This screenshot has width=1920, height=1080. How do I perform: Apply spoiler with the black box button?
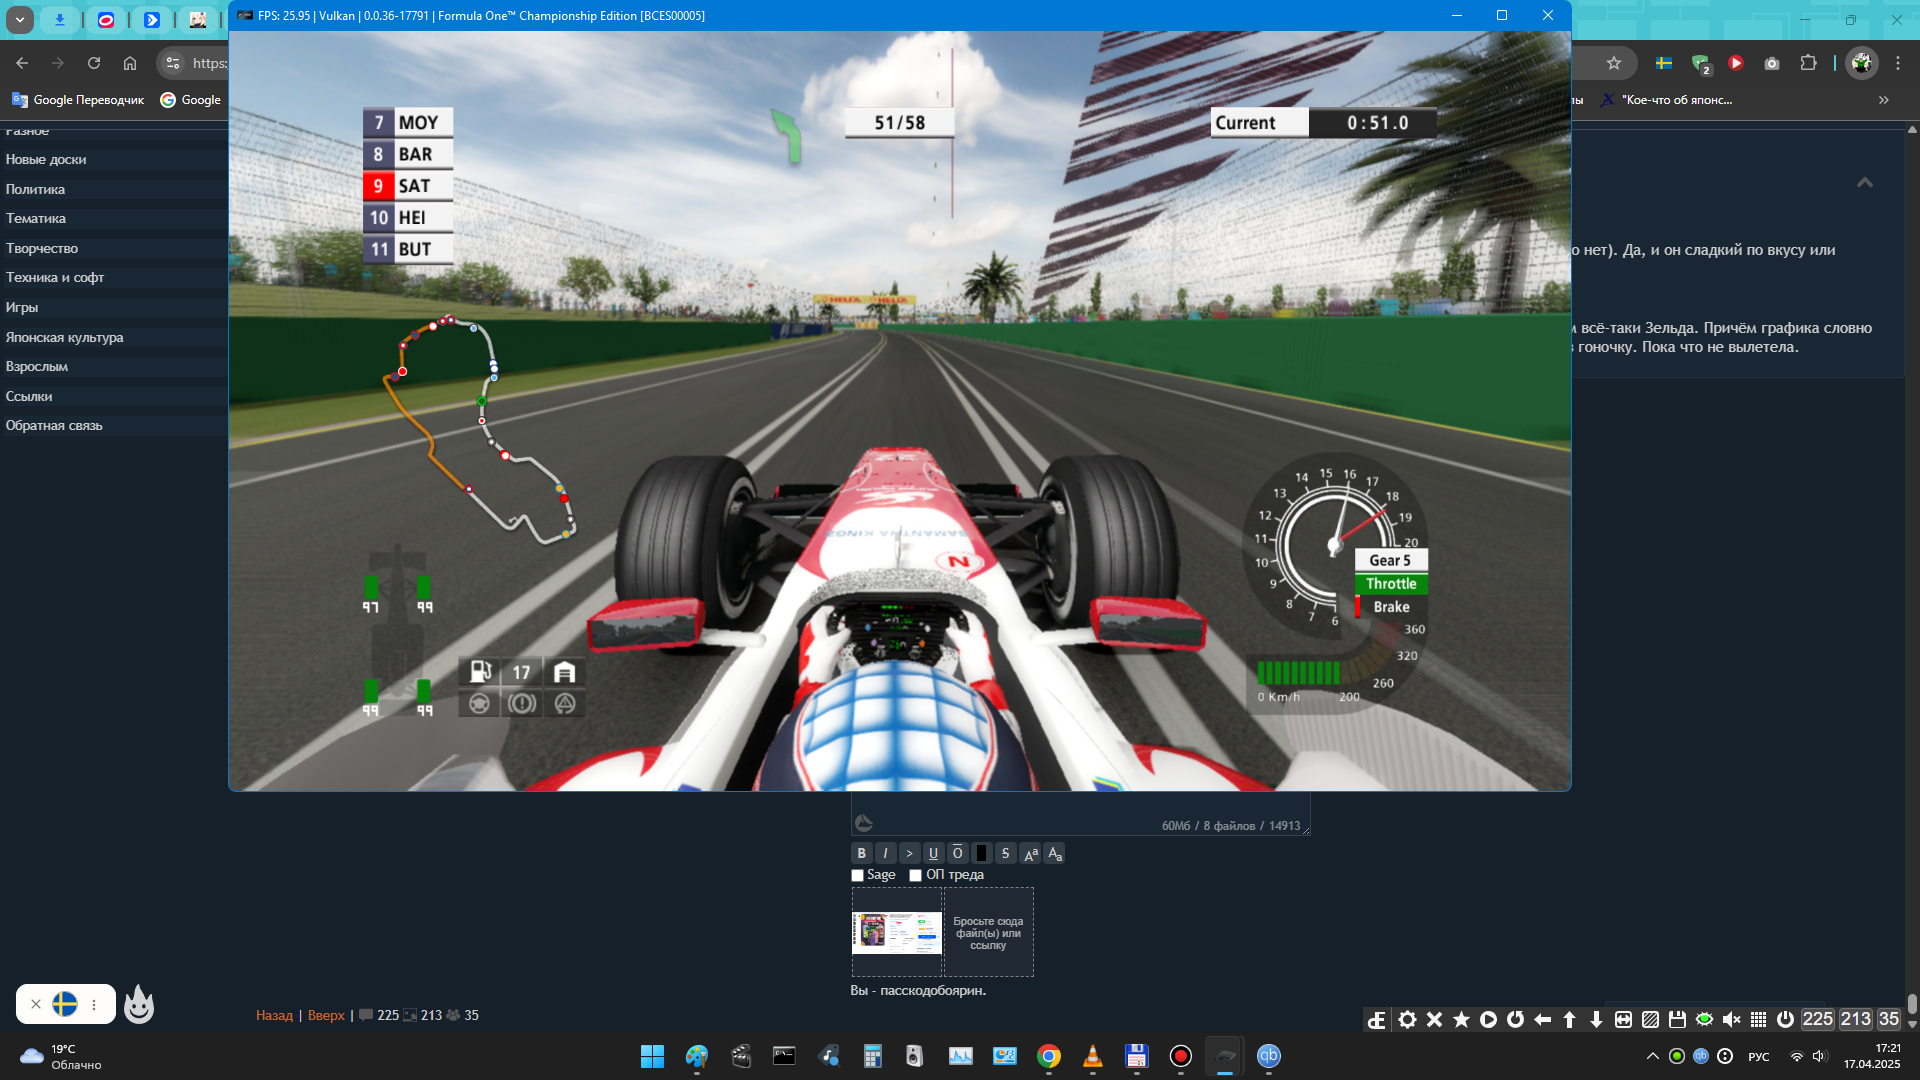pos(981,853)
